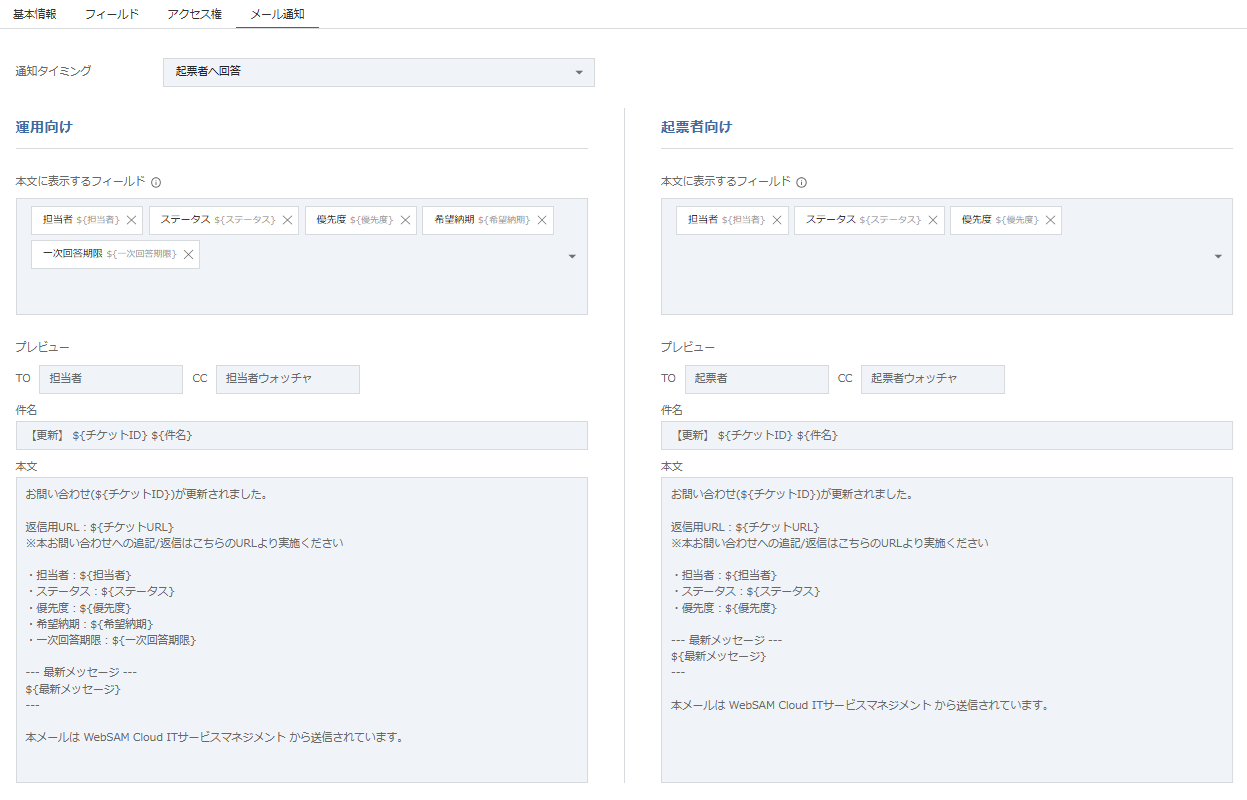Remove ステータス tag in 運用向け fields

click(287, 220)
